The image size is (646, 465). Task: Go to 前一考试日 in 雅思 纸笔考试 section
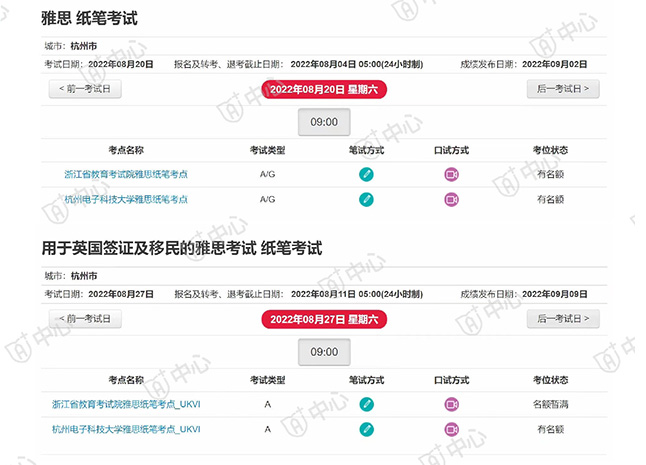point(85,89)
